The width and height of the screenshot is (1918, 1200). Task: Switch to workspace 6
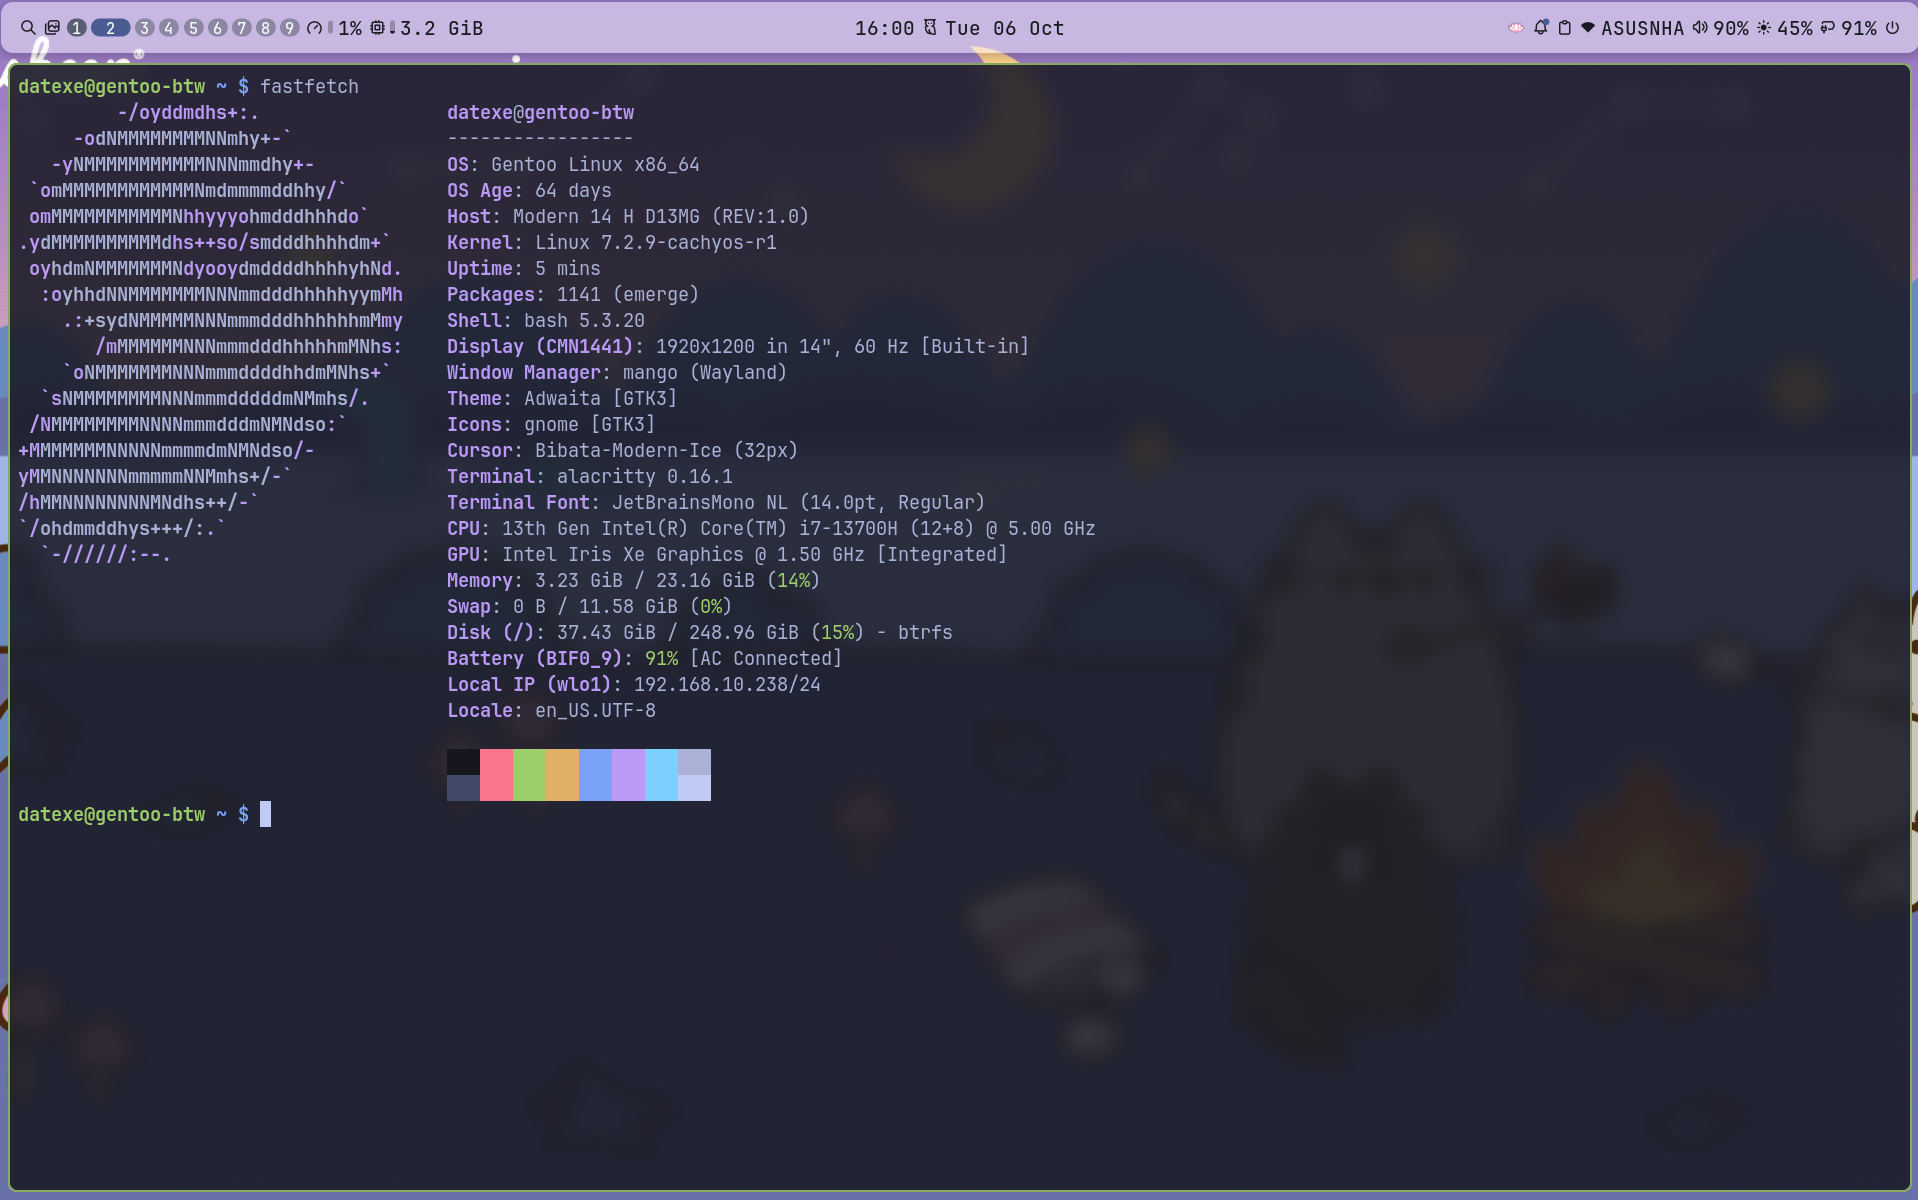pos(218,28)
